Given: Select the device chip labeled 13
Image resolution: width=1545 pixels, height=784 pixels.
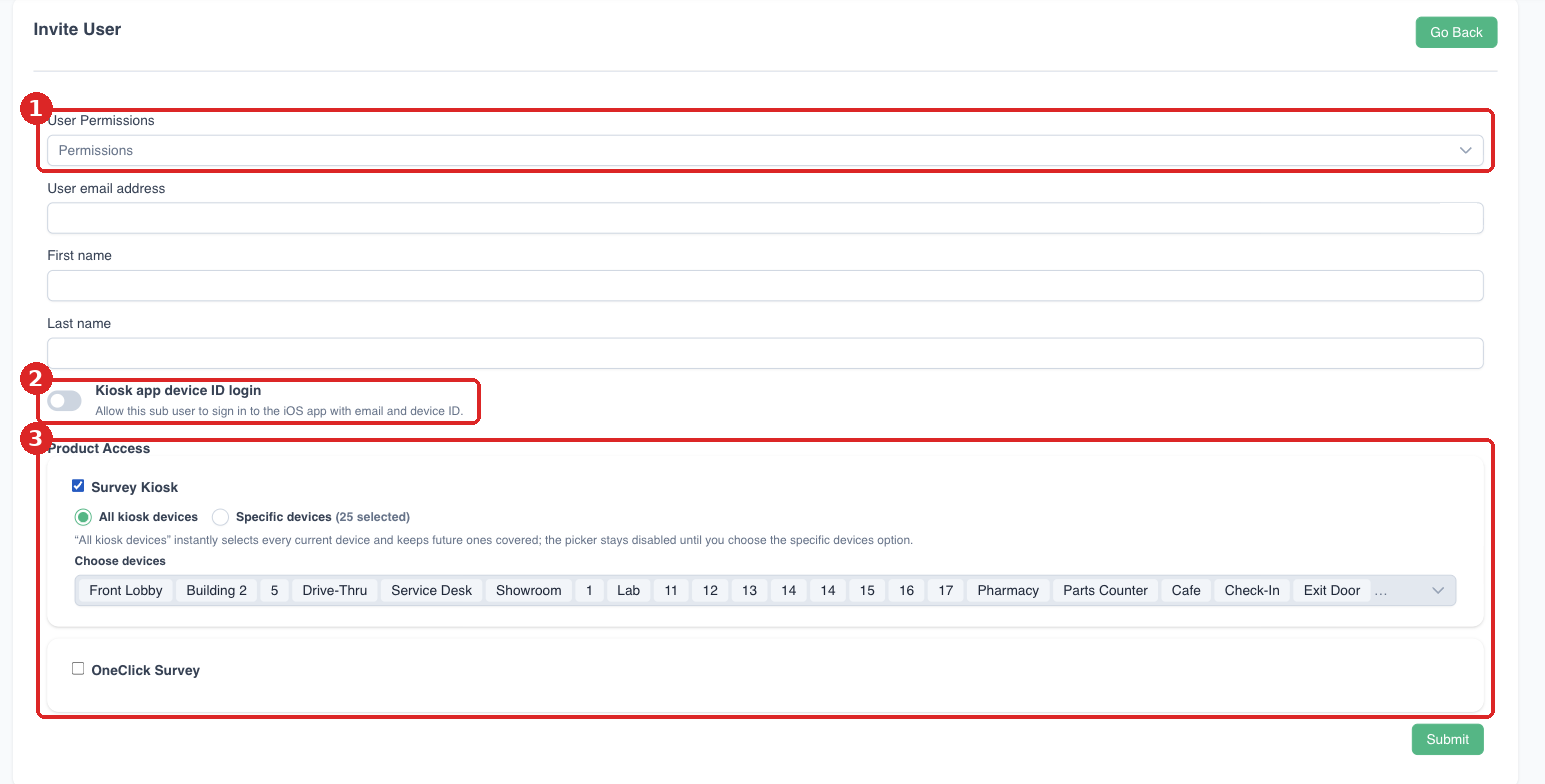Looking at the screenshot, I should pyautogui.click(x=749, y=591).
